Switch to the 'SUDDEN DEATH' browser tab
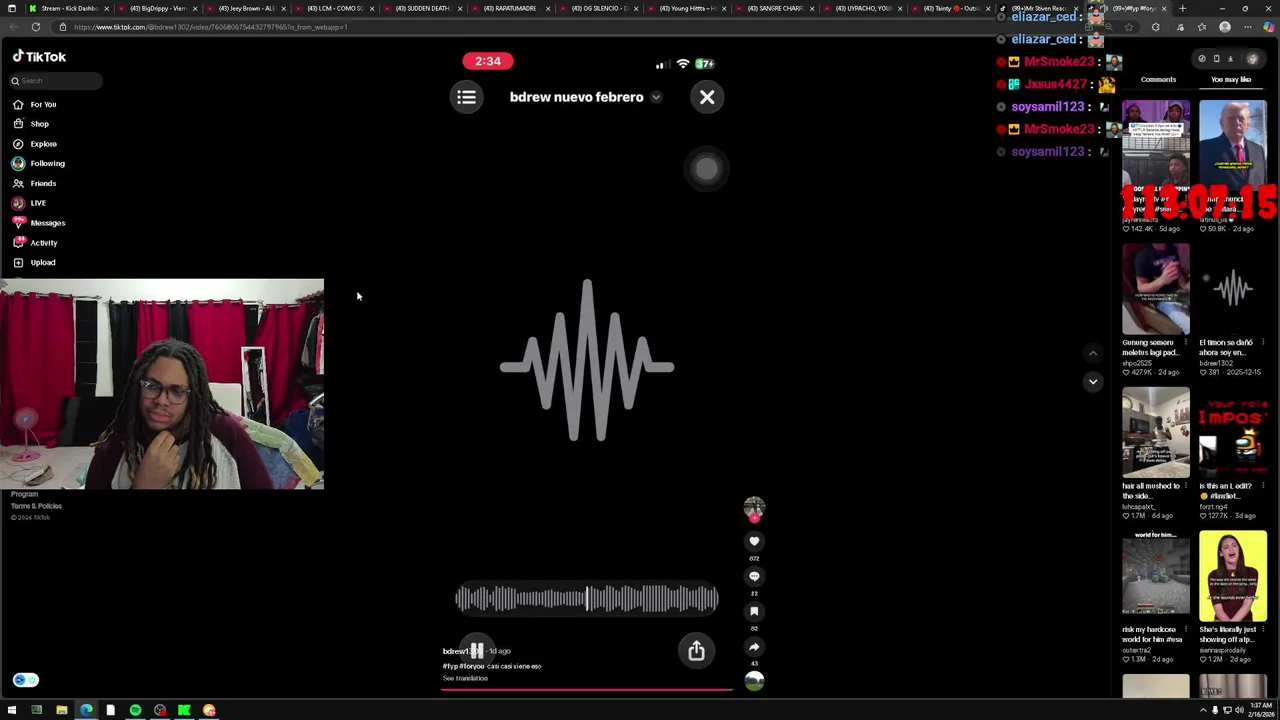The height and width of the screenshot is (720, 1280). (x=423, y=8)
